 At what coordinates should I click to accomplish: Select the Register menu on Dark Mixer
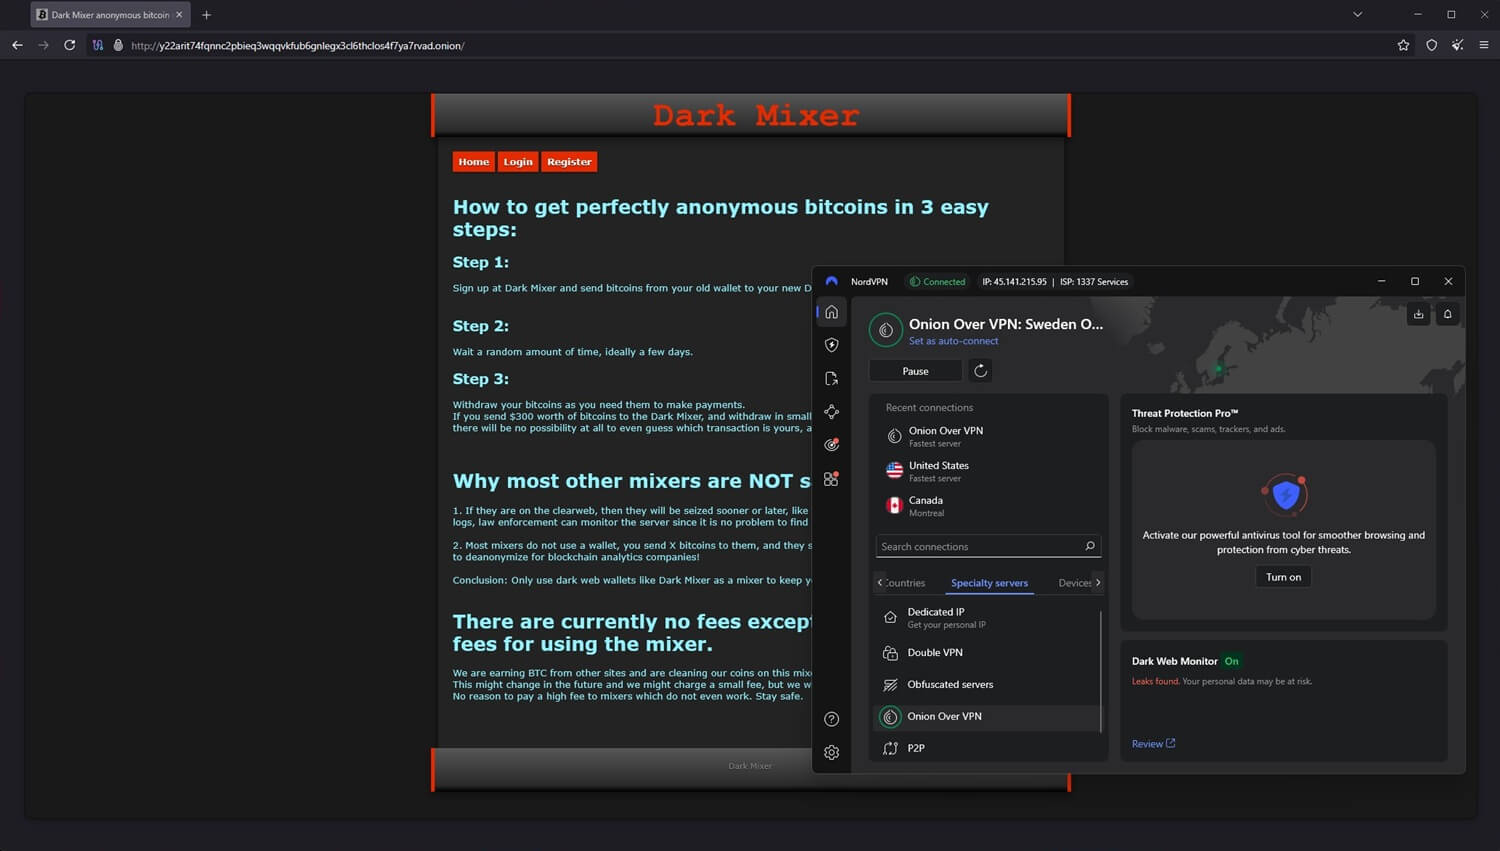[x=569, y=161]
